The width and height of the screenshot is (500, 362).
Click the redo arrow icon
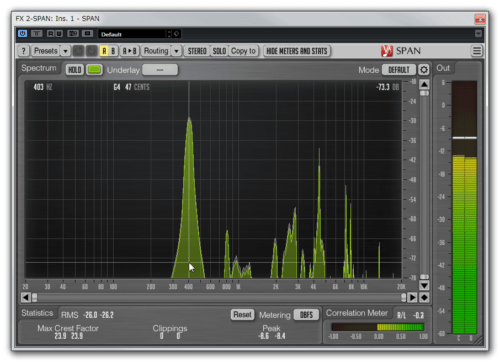pyautogui.click(x=91, y=51)
